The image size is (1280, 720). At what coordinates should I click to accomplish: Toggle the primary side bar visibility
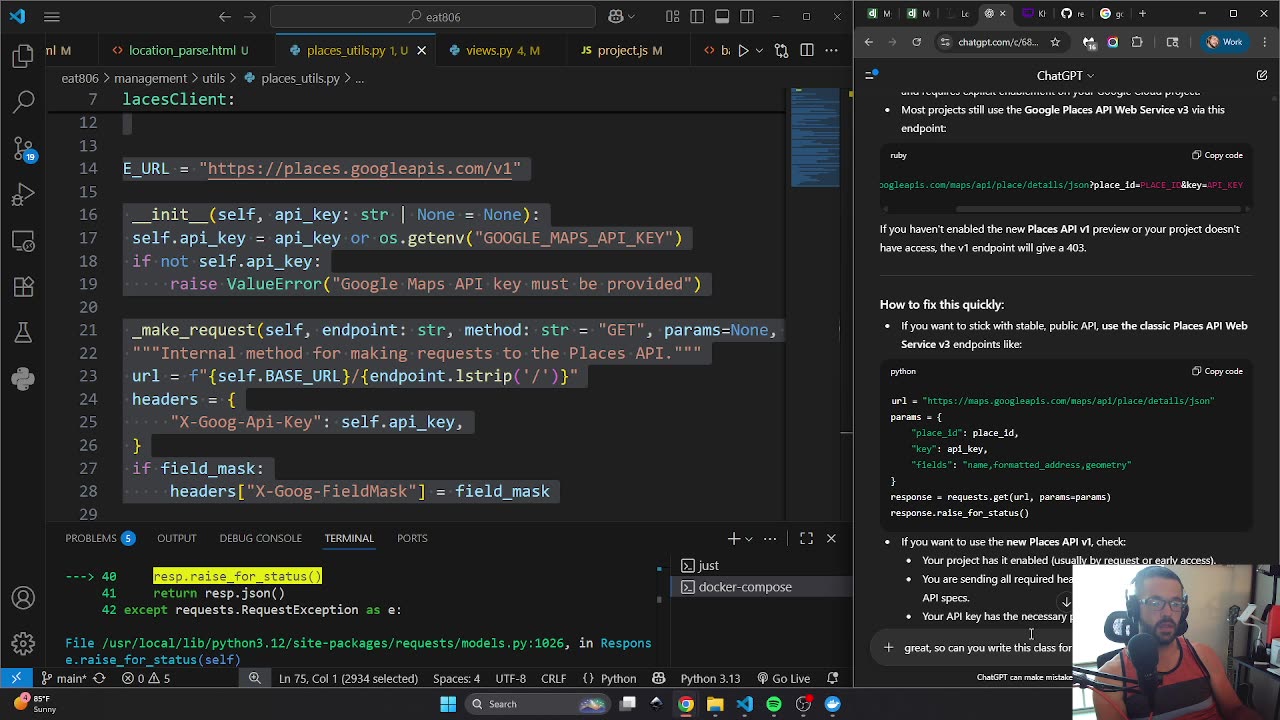697,16
